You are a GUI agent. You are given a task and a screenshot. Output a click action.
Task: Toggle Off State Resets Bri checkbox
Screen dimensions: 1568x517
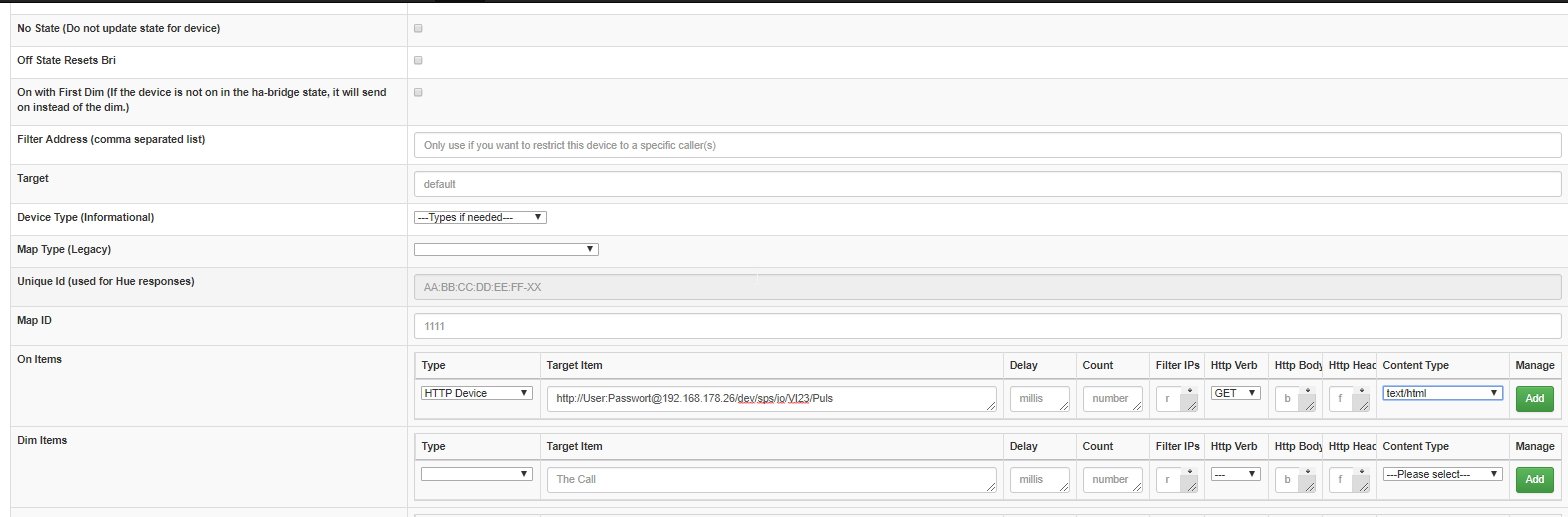pos(418,60)
